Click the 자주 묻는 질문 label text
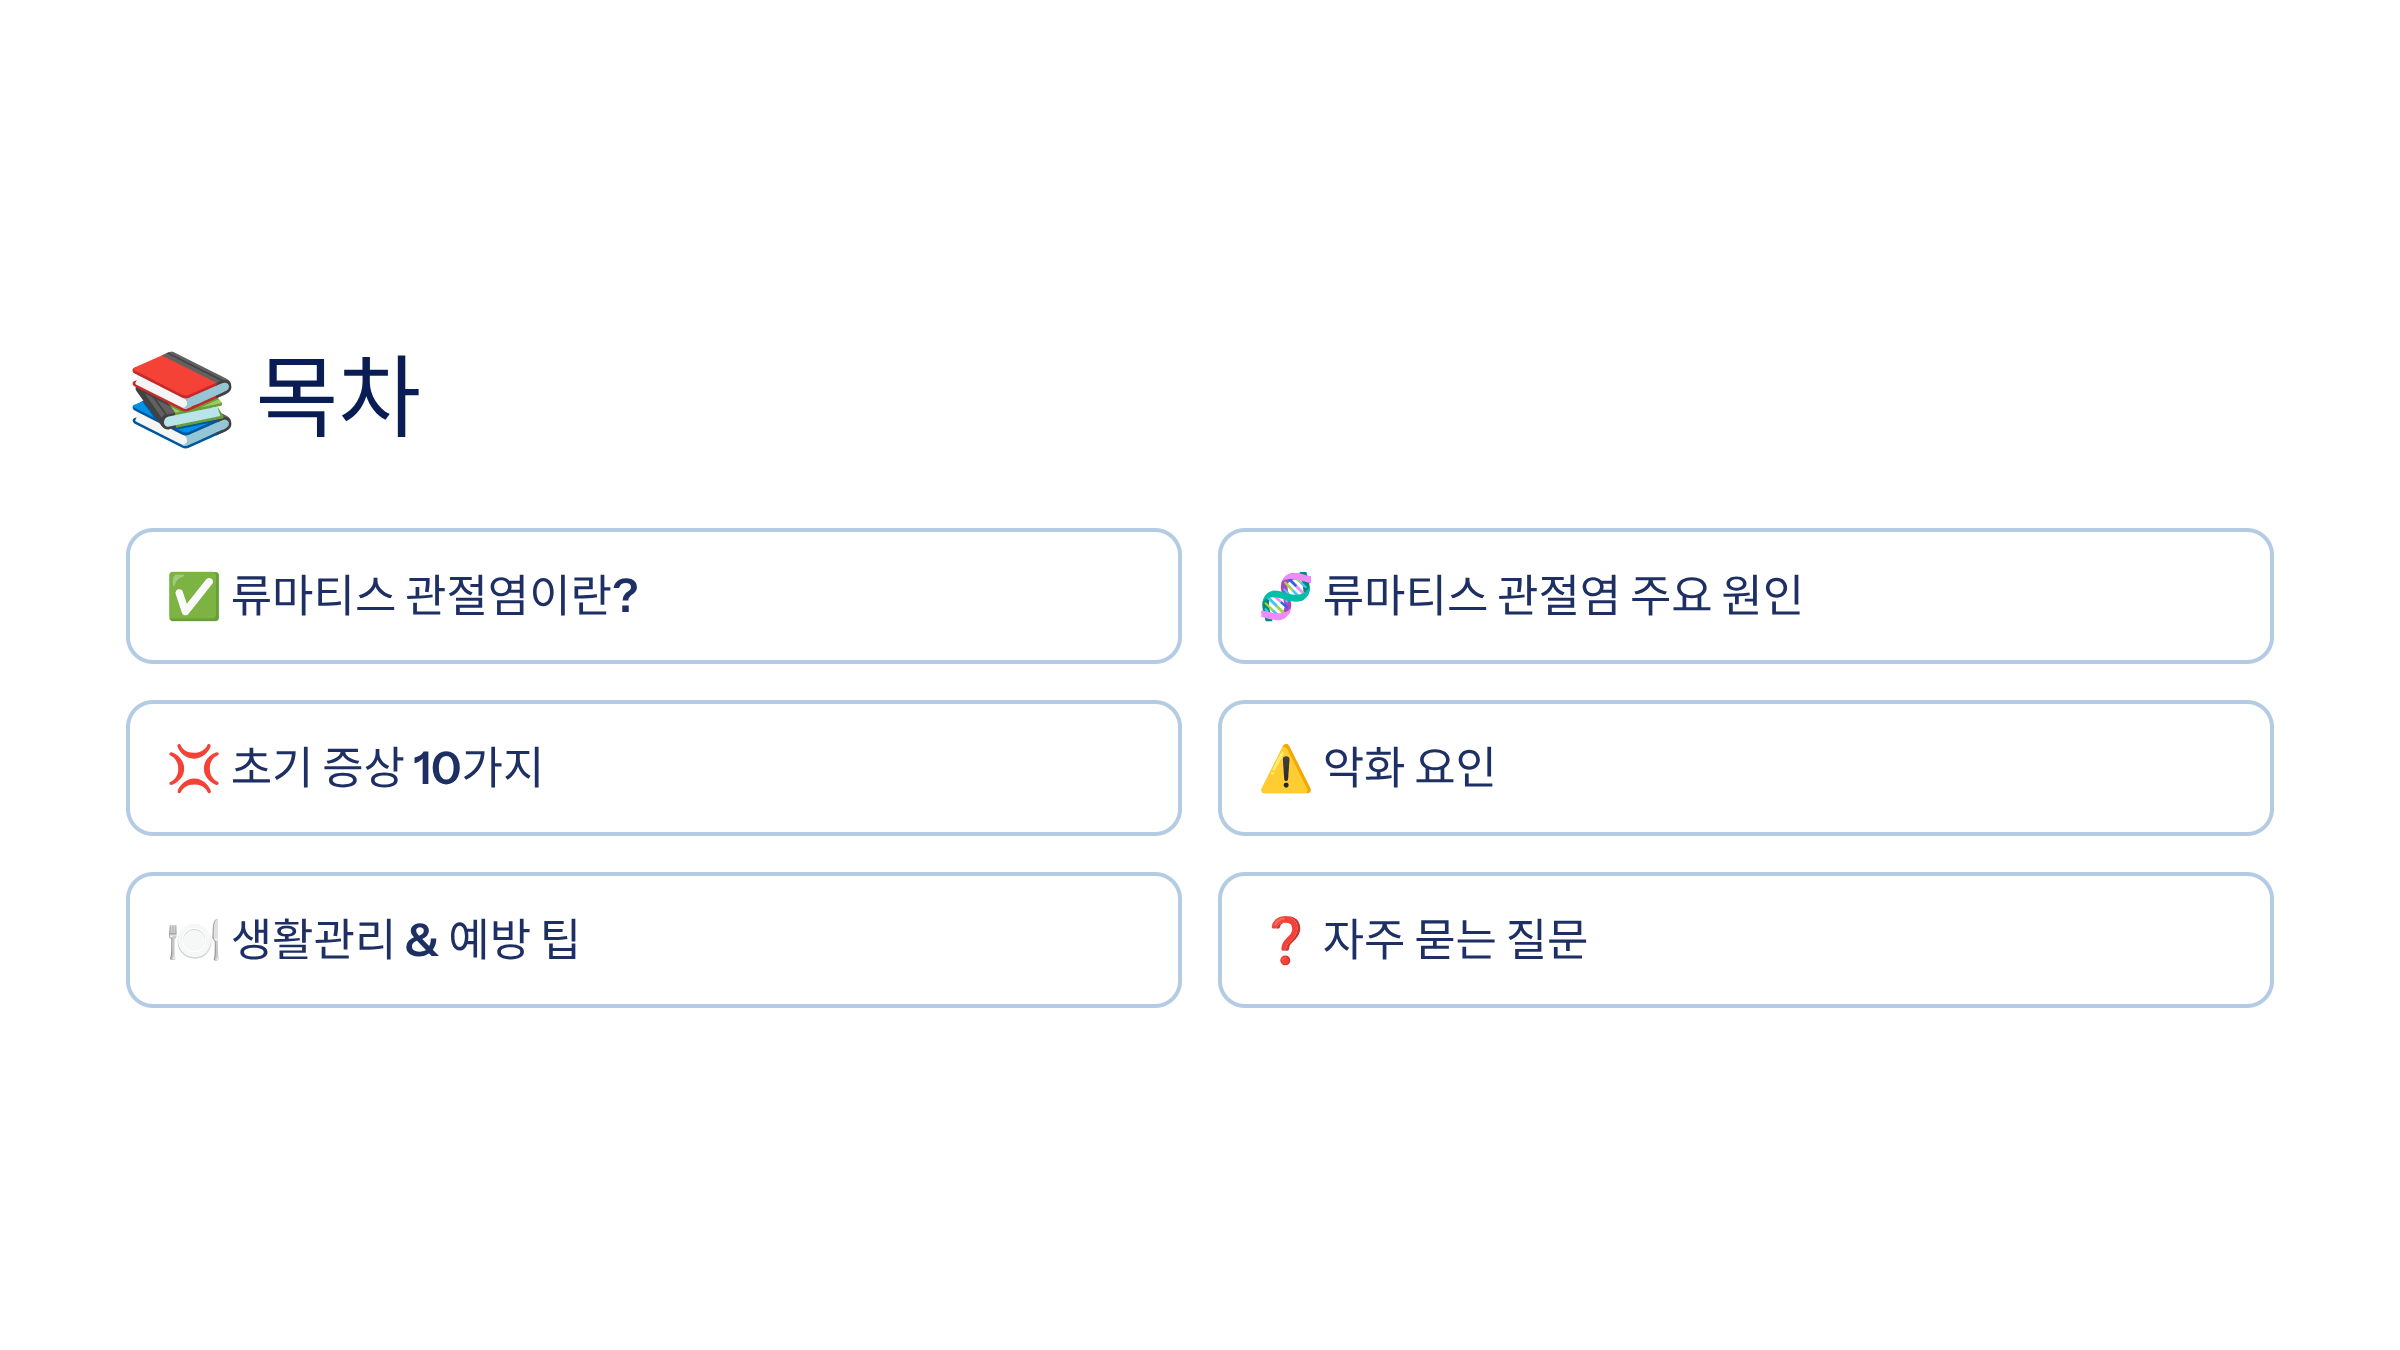 pyautogui.click(x=1455, y=940)
